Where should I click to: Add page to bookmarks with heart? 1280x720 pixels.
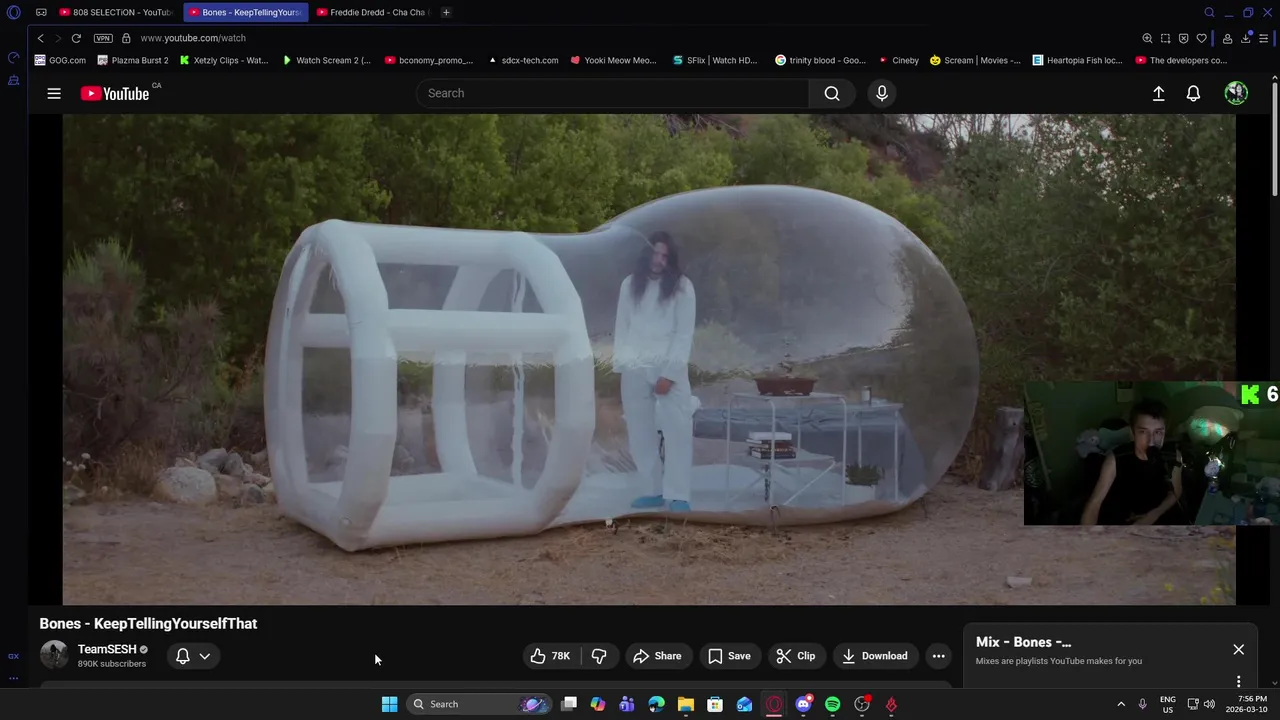[1201, 38]
